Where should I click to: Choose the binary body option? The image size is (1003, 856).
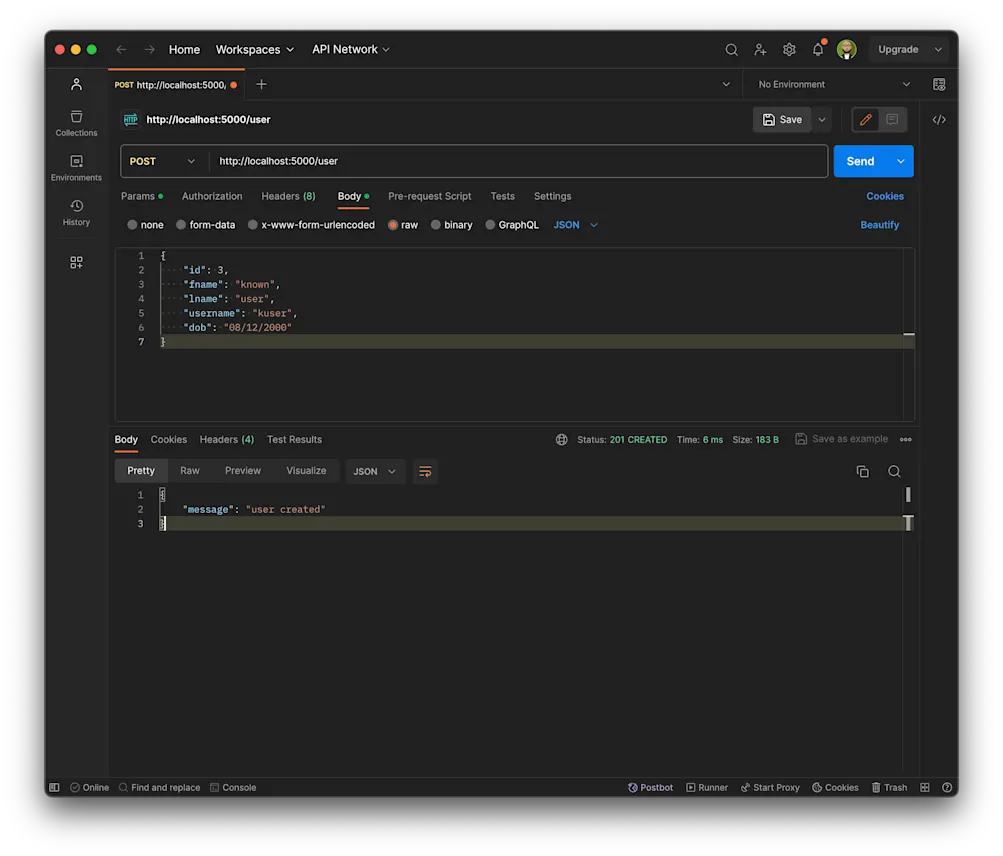[451, 224]
